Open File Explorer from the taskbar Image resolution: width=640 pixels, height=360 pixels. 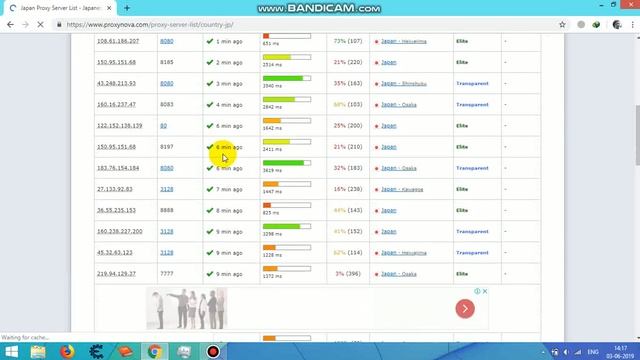pyautogui.click(x=38, y=351)
